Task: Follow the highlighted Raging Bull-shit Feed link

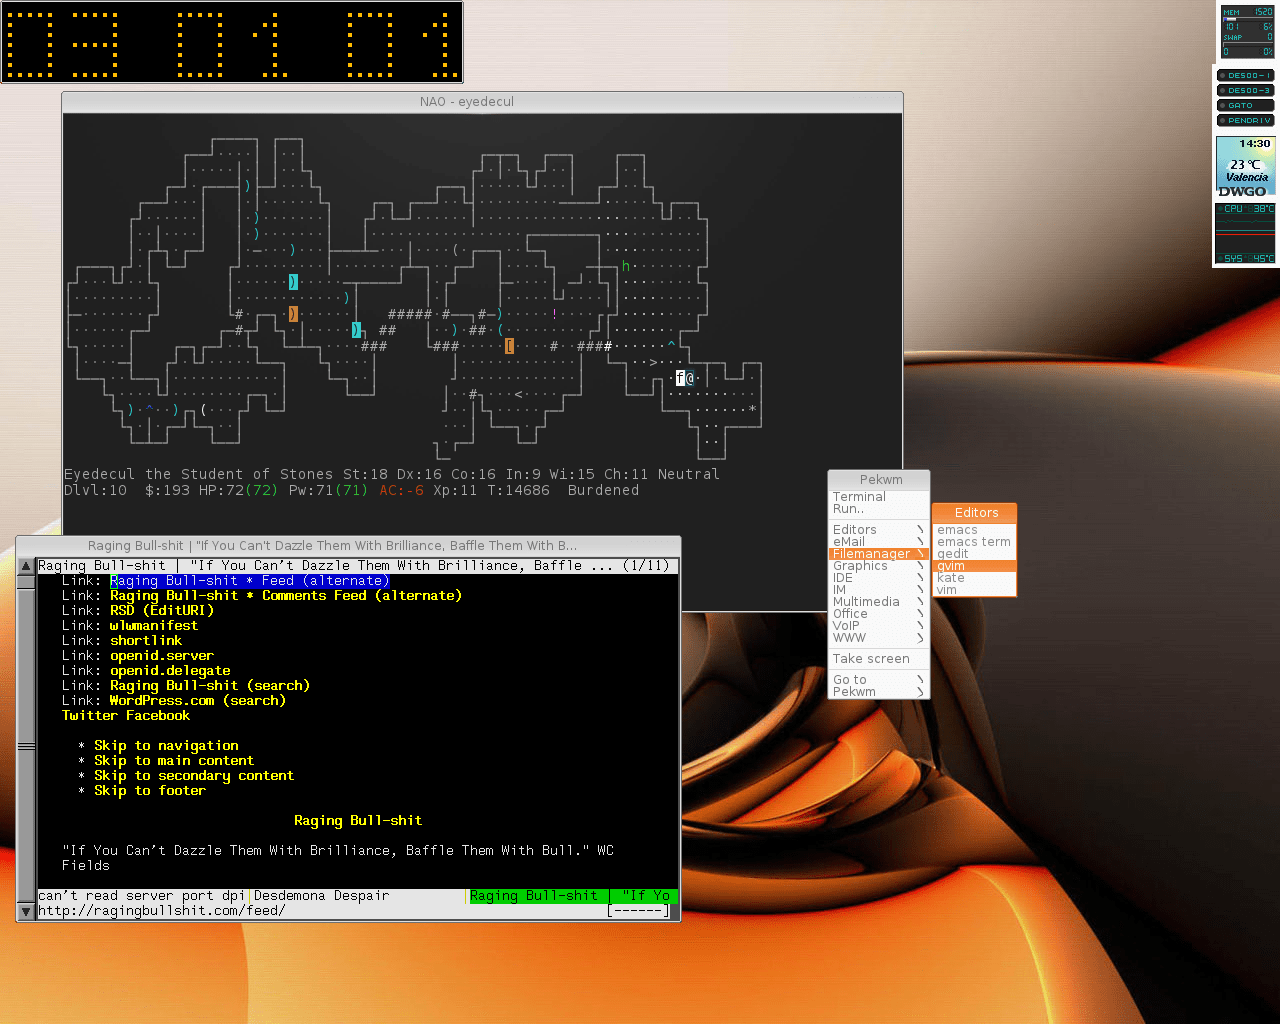Action: click(249, 581)
